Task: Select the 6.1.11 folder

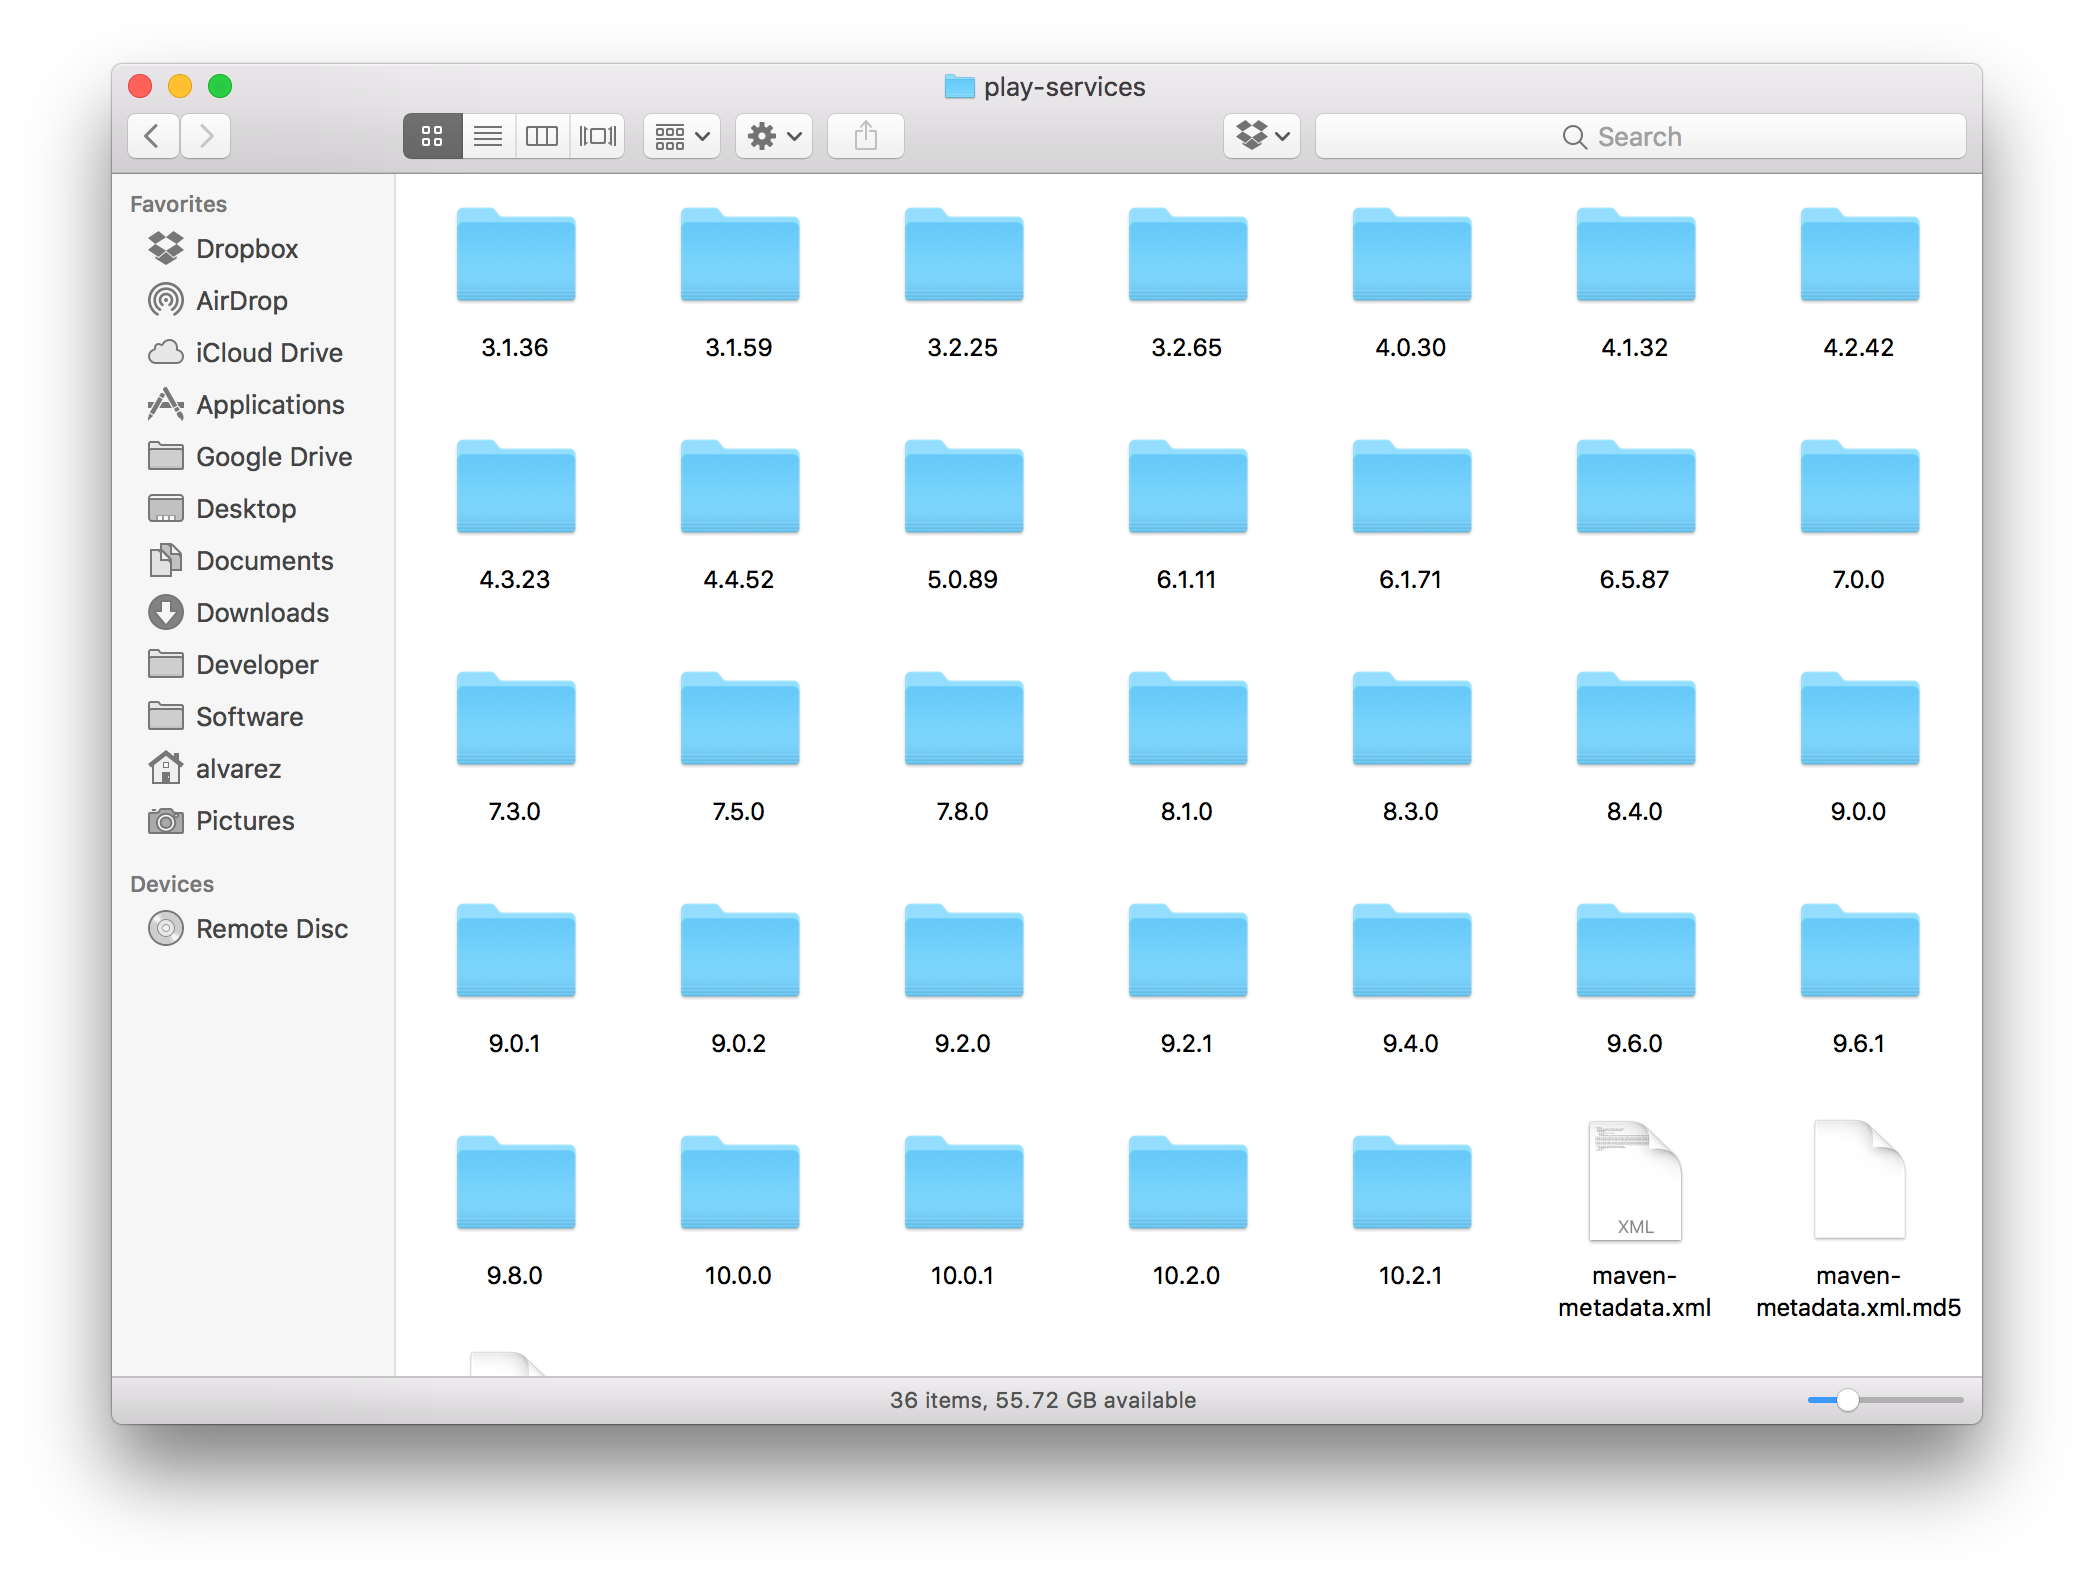Action: click(1188, 487)
